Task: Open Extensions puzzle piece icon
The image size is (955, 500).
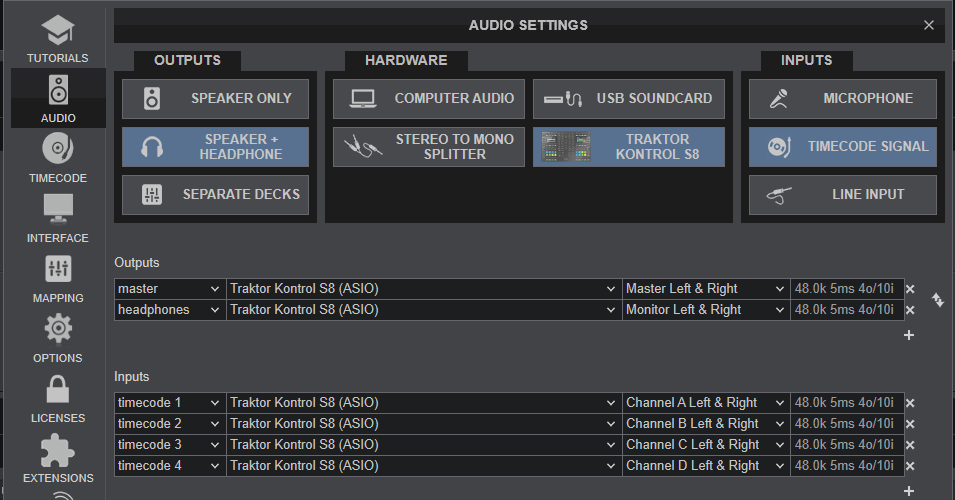Action: pyautogui.click(x=57, y=457)
